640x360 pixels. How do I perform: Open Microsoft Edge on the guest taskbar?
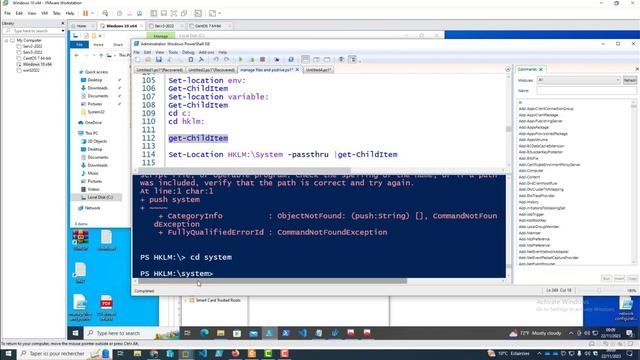click(204, 333)
